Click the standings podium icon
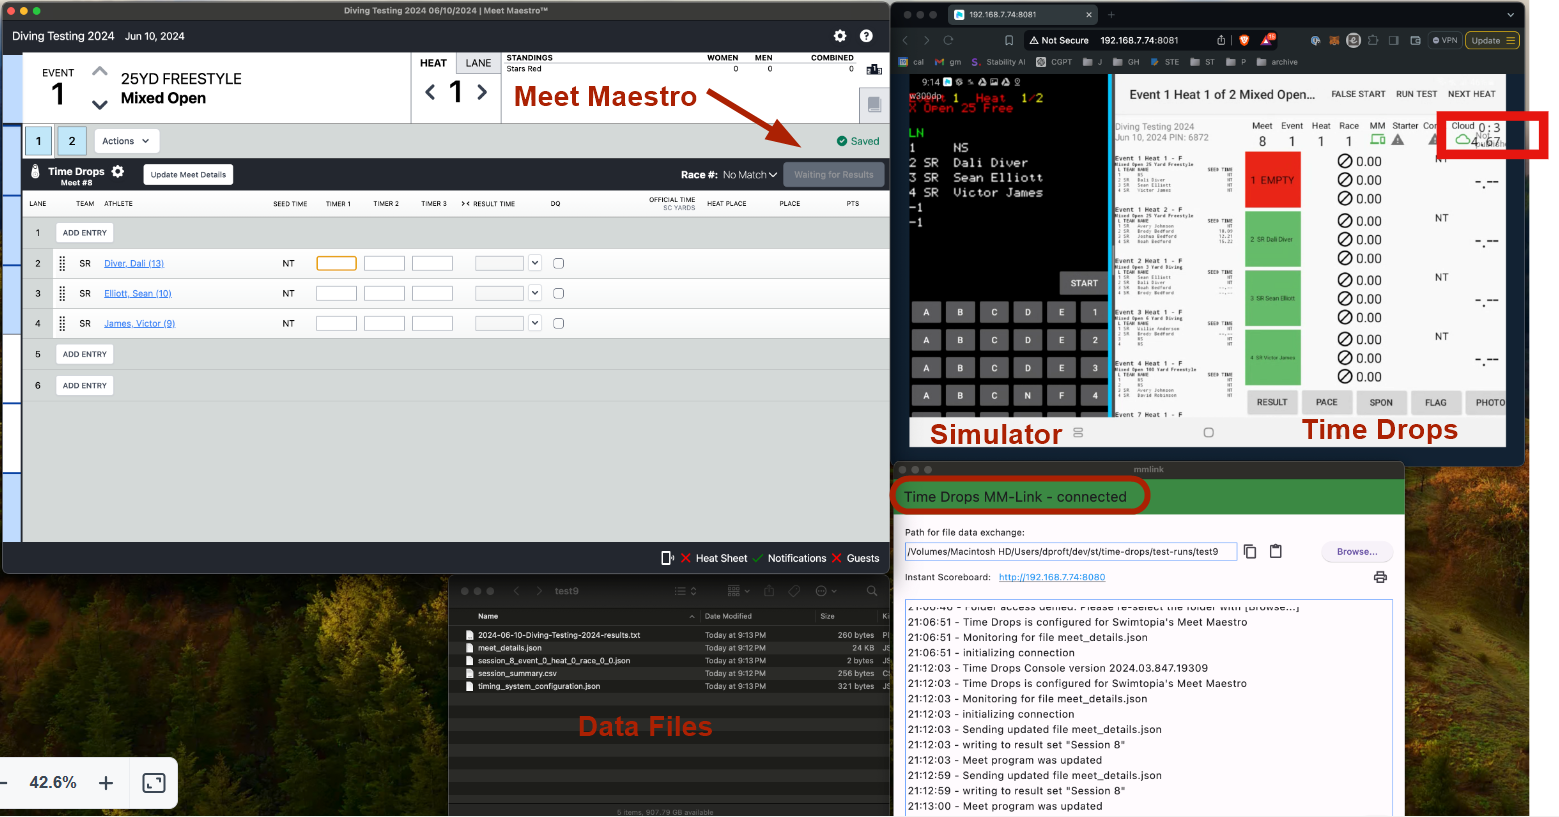Image resolution: width=1559 pixels, height=817 pixels. (874, 70)
